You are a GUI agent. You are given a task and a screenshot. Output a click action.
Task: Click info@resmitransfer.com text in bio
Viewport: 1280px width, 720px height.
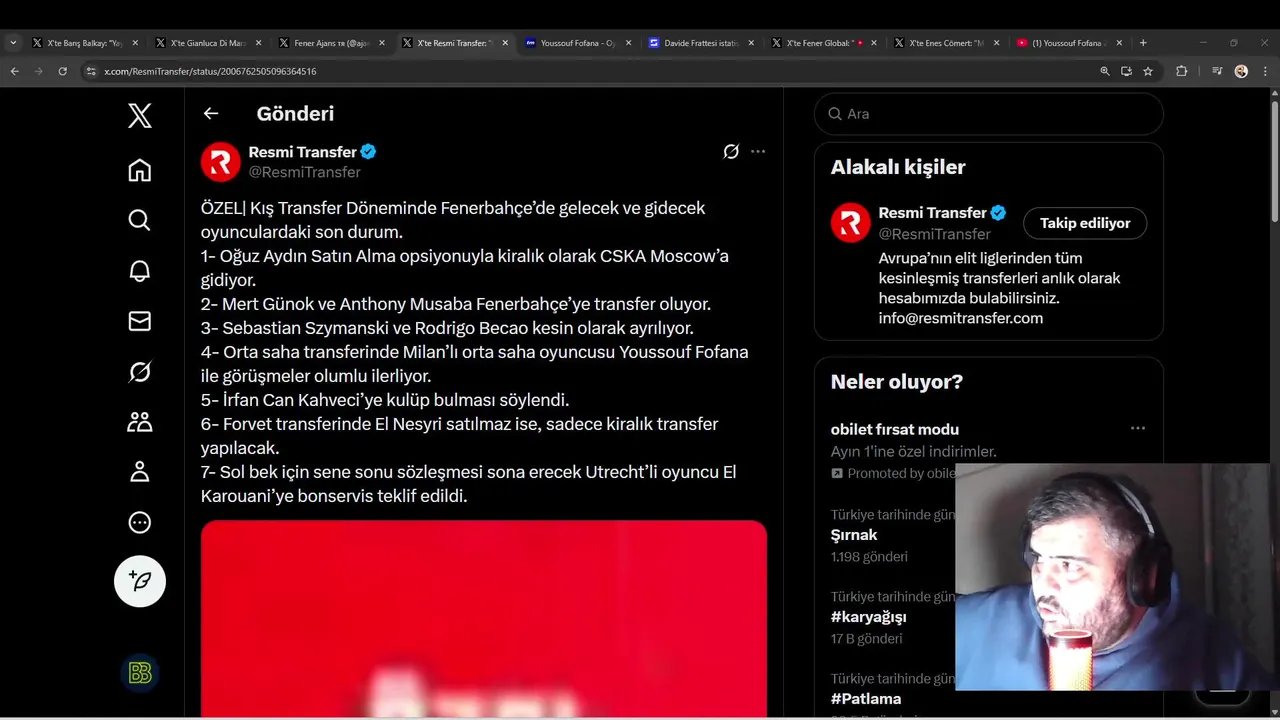(961, 318)
